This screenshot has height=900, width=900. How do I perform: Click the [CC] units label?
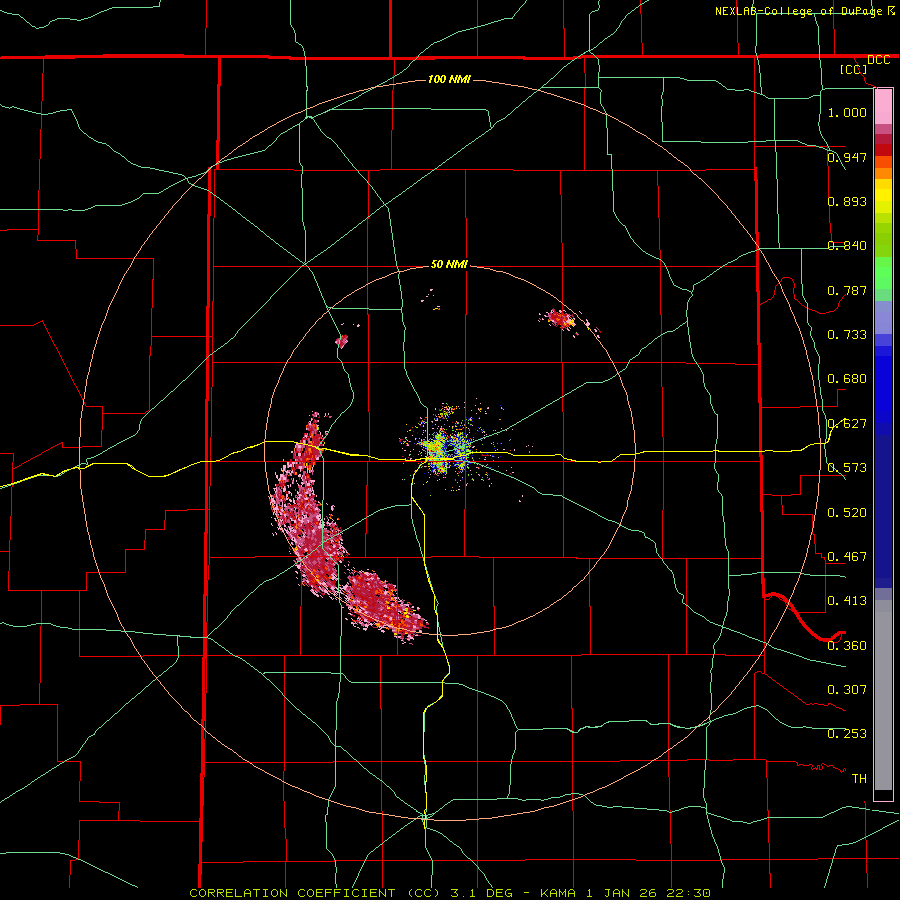(x=854, y=69)
